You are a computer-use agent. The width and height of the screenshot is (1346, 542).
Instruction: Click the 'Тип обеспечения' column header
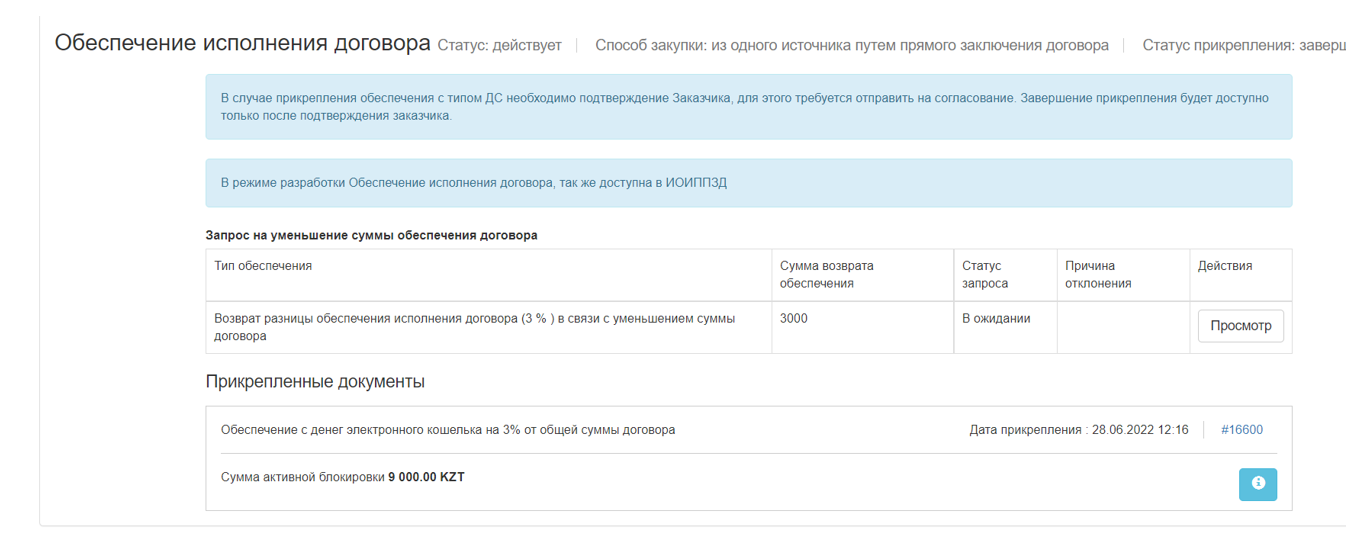263,266
